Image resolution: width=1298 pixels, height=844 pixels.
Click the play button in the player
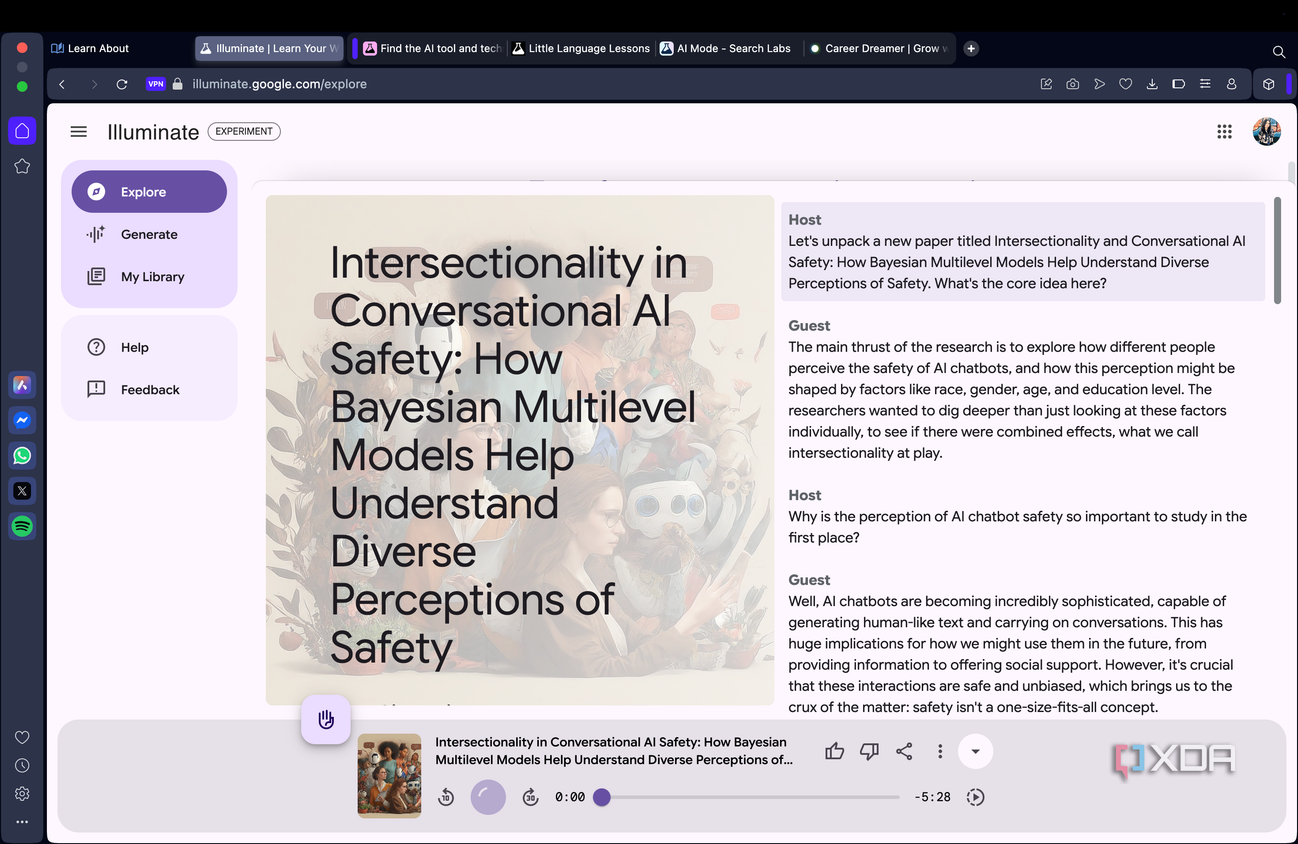tap(488, 797)
